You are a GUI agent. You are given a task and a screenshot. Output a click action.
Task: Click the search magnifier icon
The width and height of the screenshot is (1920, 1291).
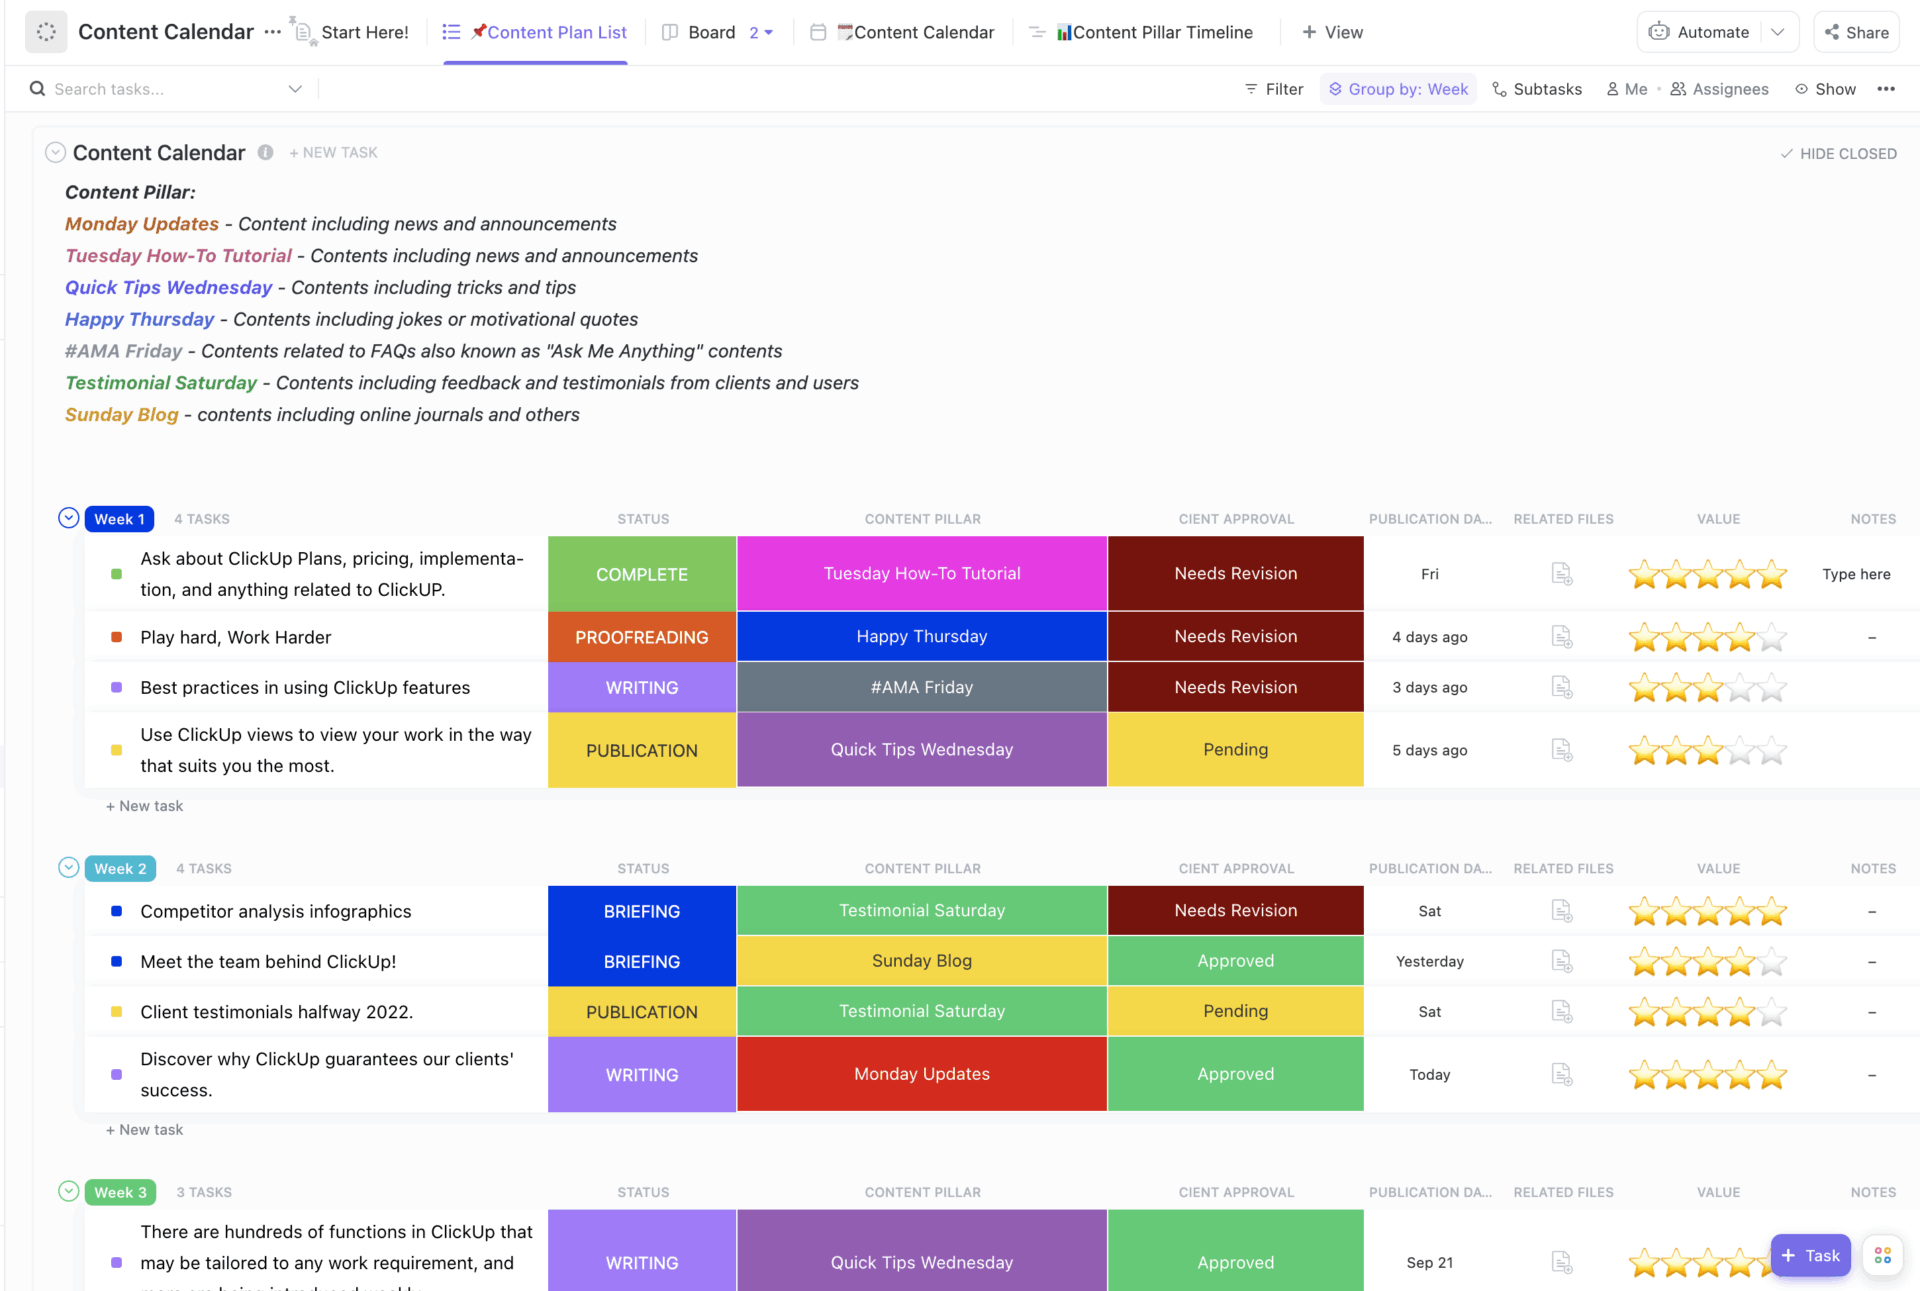point(37,89)
